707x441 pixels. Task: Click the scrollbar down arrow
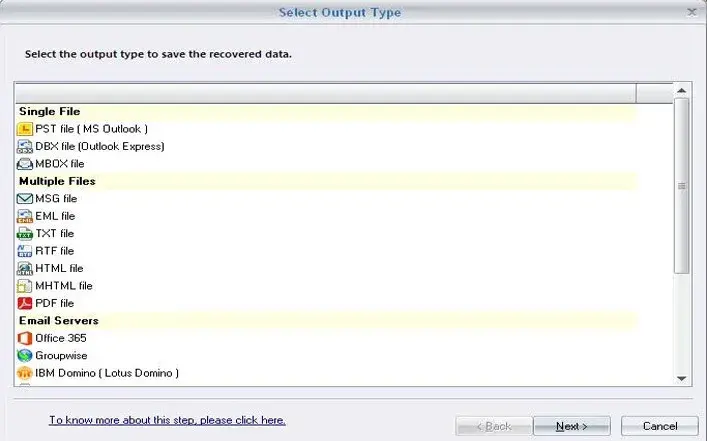click(x=682, y=379)
